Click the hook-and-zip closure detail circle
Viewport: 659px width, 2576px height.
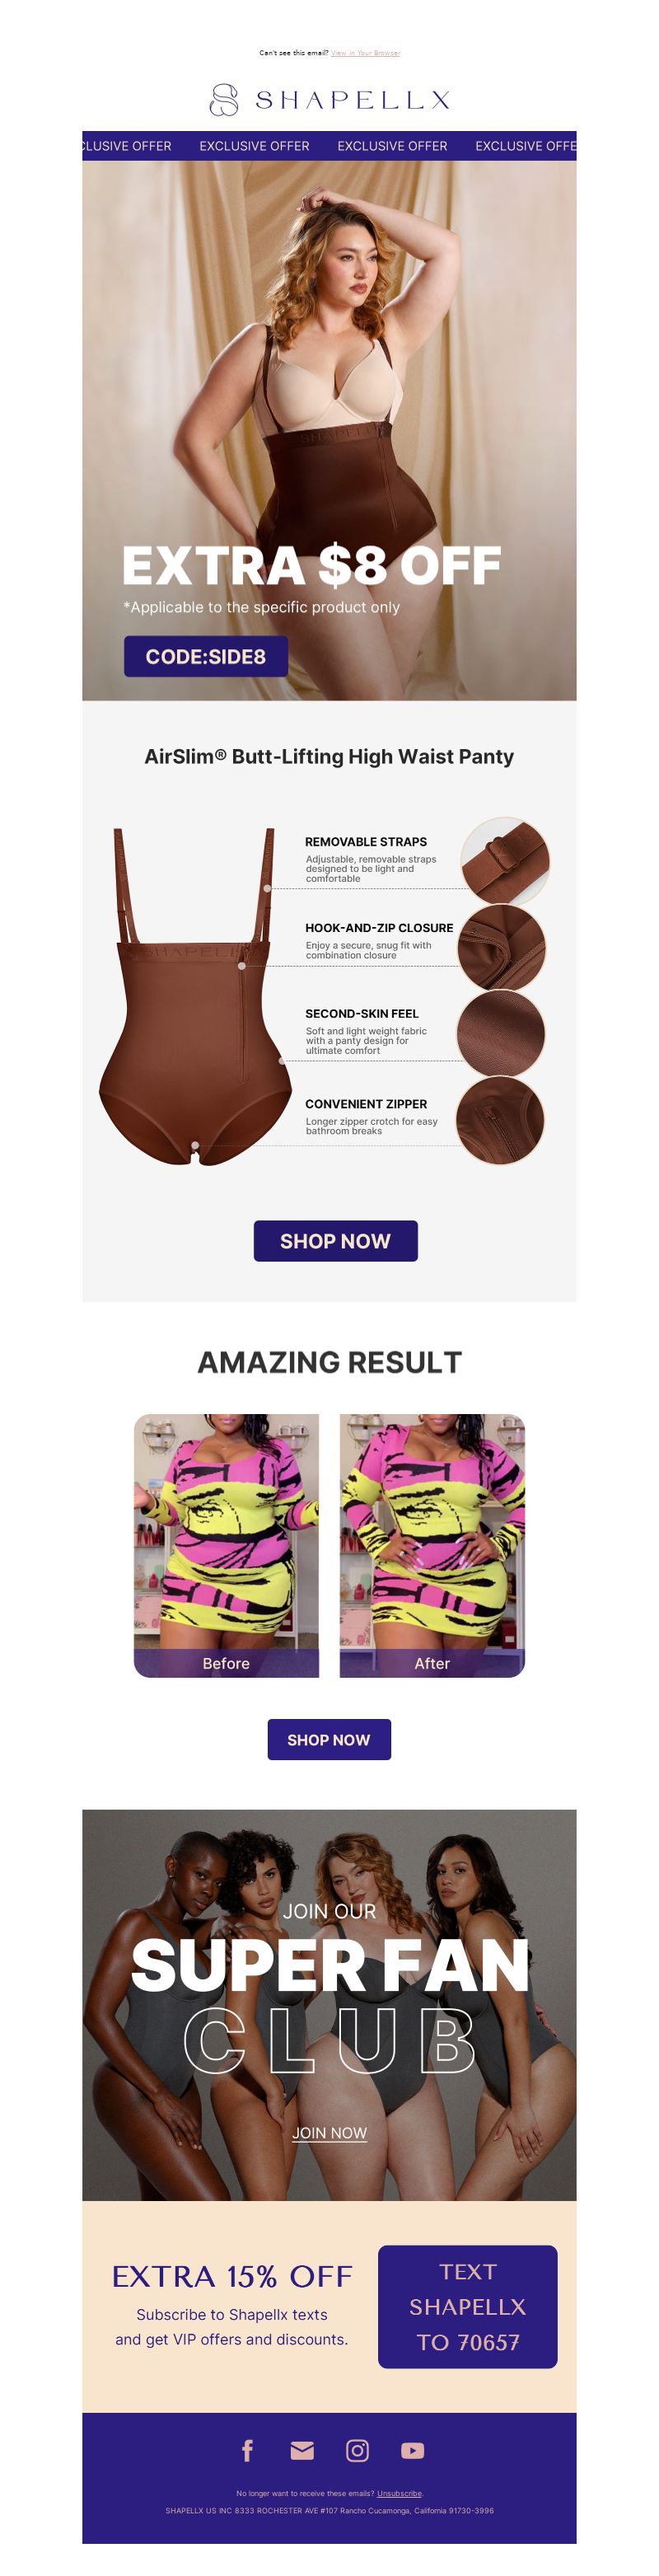[502, 948]
